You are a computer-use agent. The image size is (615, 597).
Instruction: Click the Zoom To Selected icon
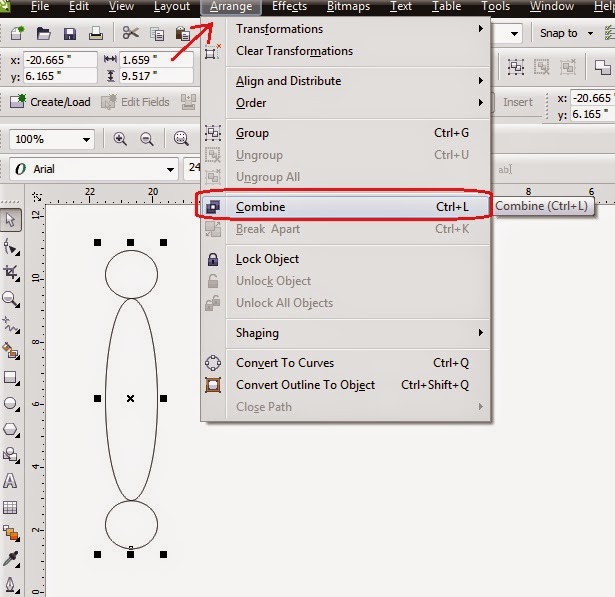click(x=181, y=138)
